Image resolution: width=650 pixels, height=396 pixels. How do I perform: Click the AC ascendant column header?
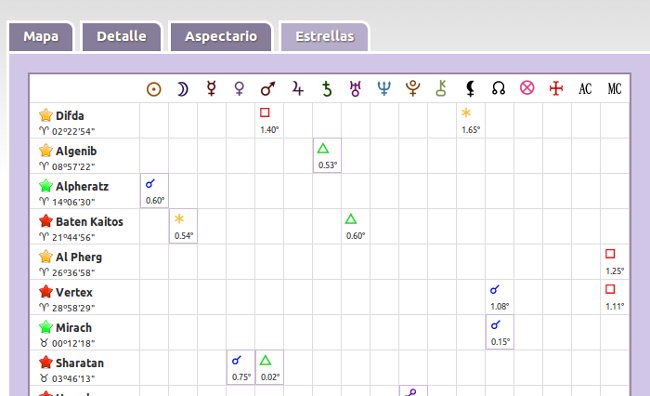tap(585, 89)
